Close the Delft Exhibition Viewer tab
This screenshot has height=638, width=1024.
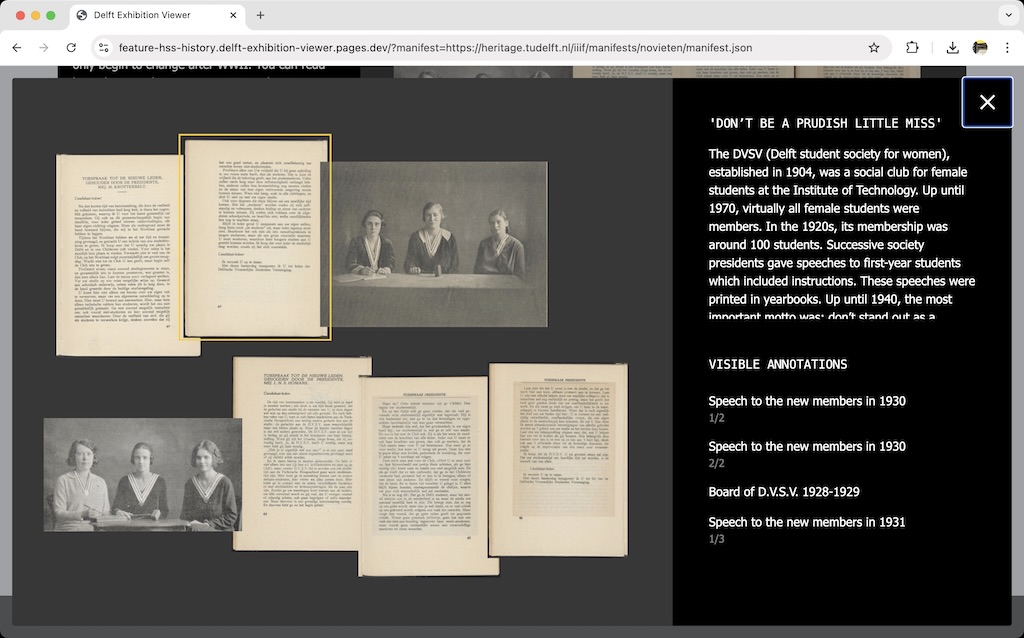pyautogui.click(x=233, y=15)
